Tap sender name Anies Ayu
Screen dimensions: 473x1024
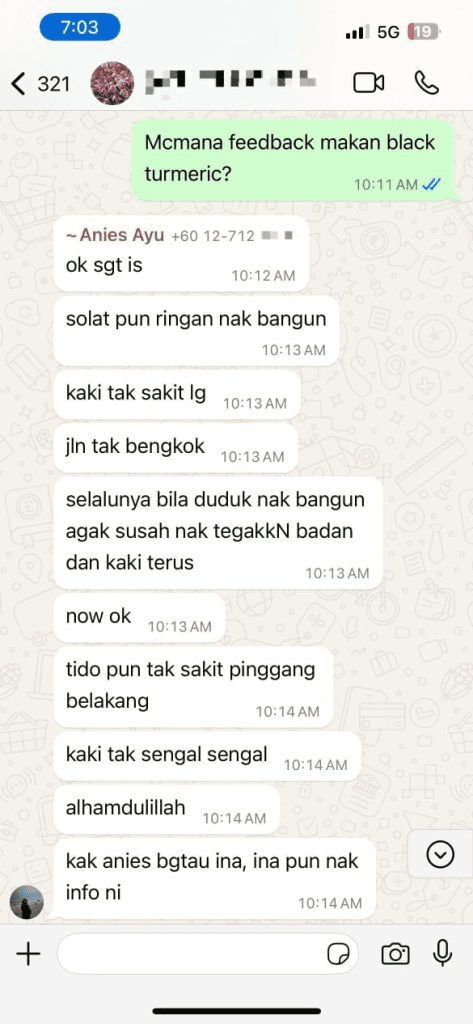(x=116, y=236)
